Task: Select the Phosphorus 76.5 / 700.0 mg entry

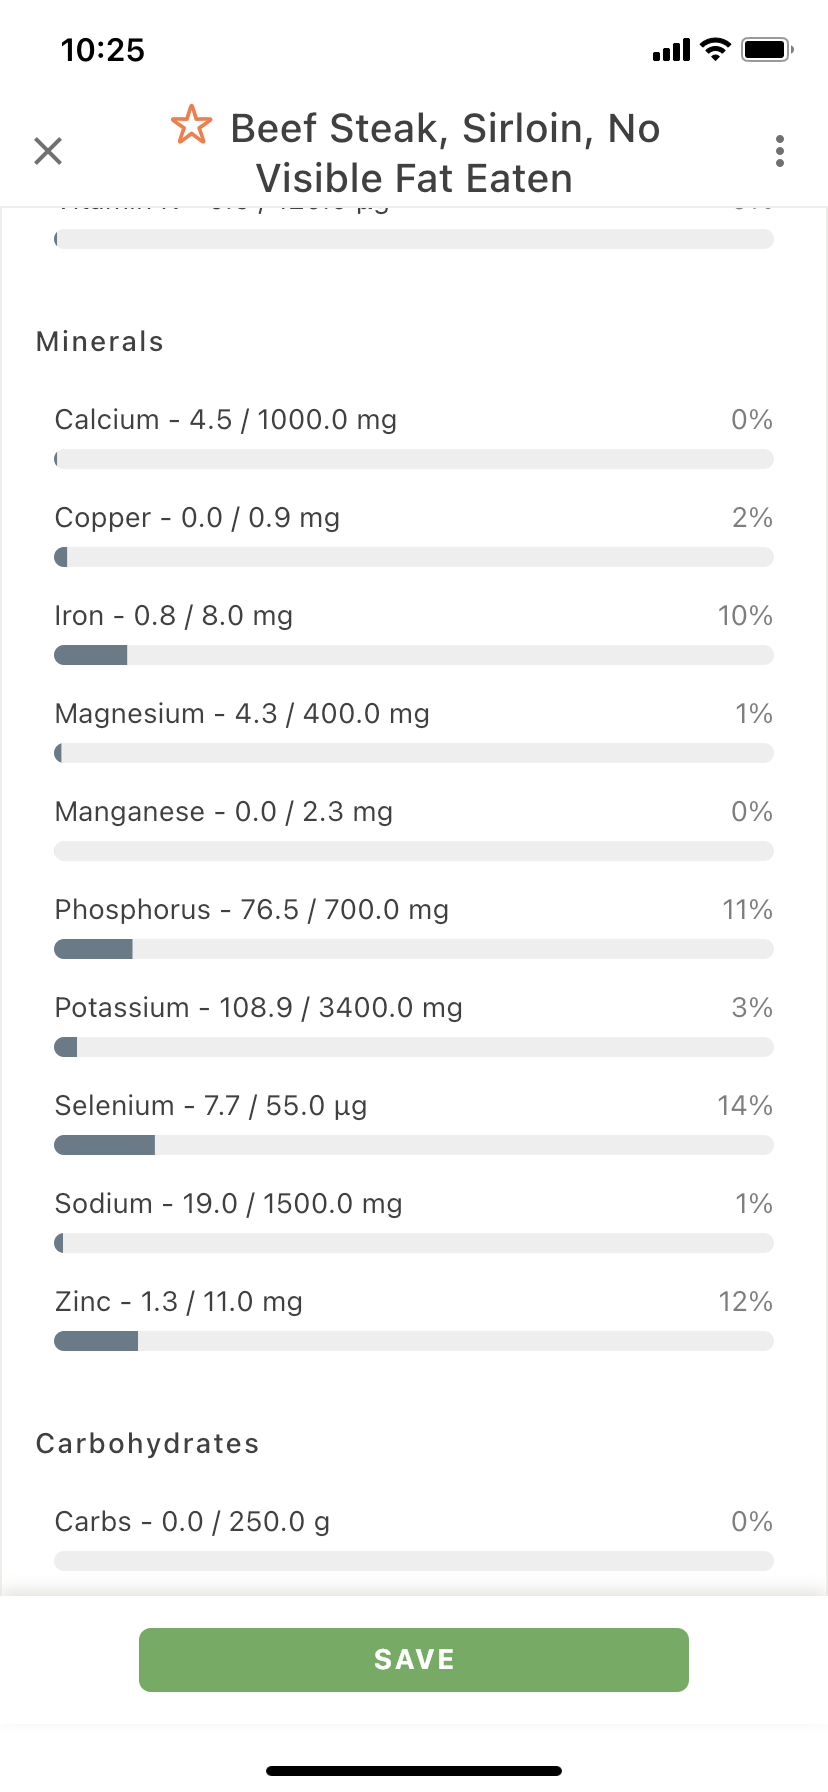Action: [x=252, y=910]
